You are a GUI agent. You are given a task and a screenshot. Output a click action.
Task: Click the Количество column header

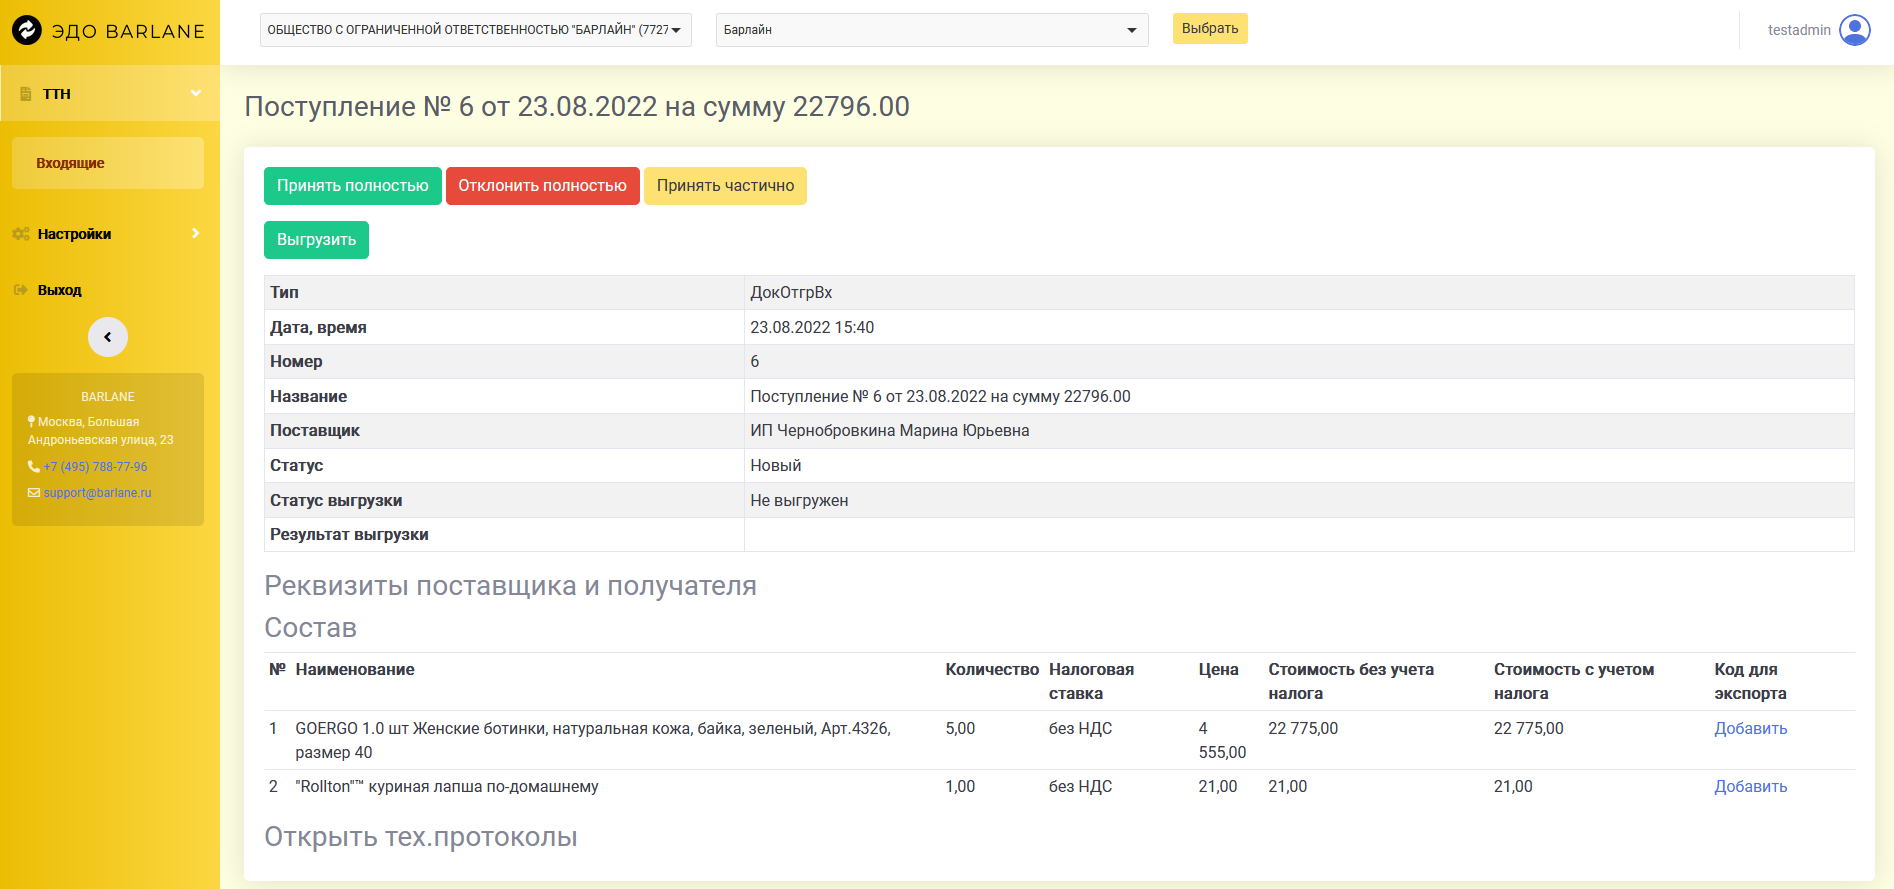pos(992,670)
